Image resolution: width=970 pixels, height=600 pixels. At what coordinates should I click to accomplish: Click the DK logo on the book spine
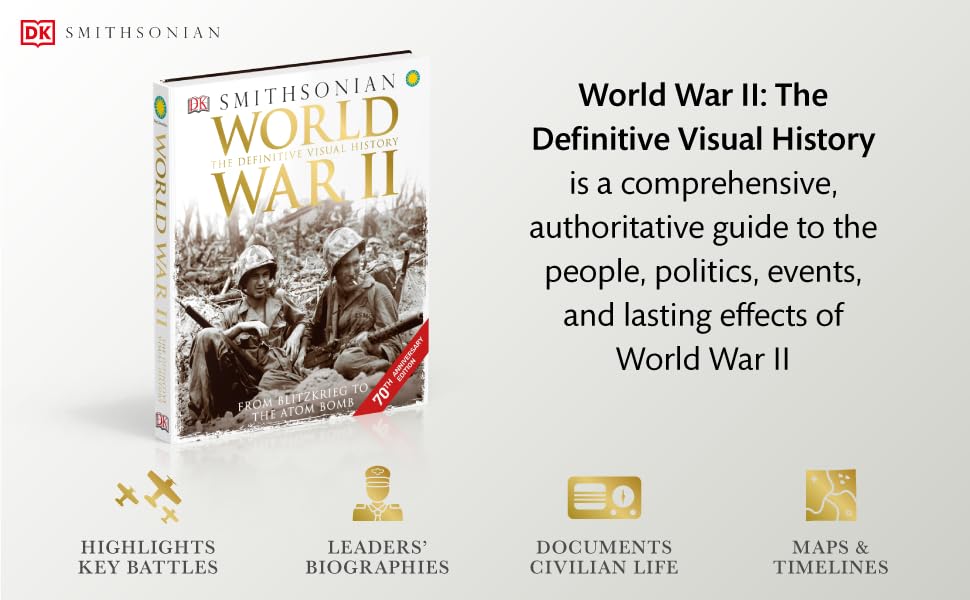click(x=162, y=421)
